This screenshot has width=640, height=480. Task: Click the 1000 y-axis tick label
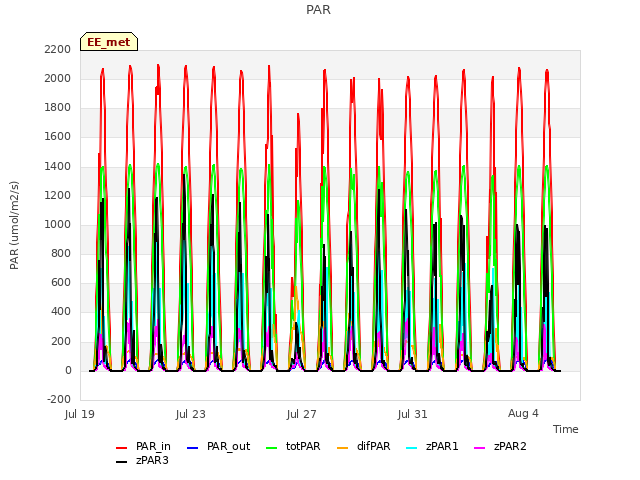58,224
